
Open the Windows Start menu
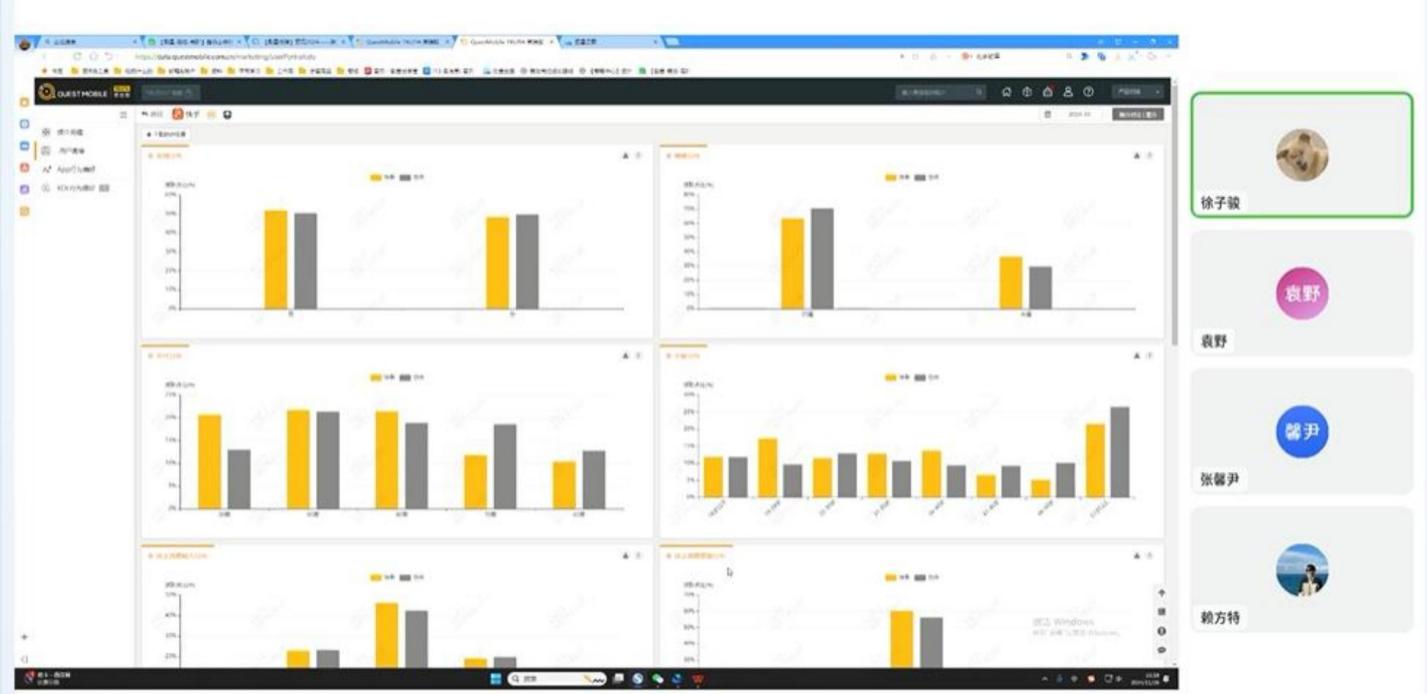[495, 679]
